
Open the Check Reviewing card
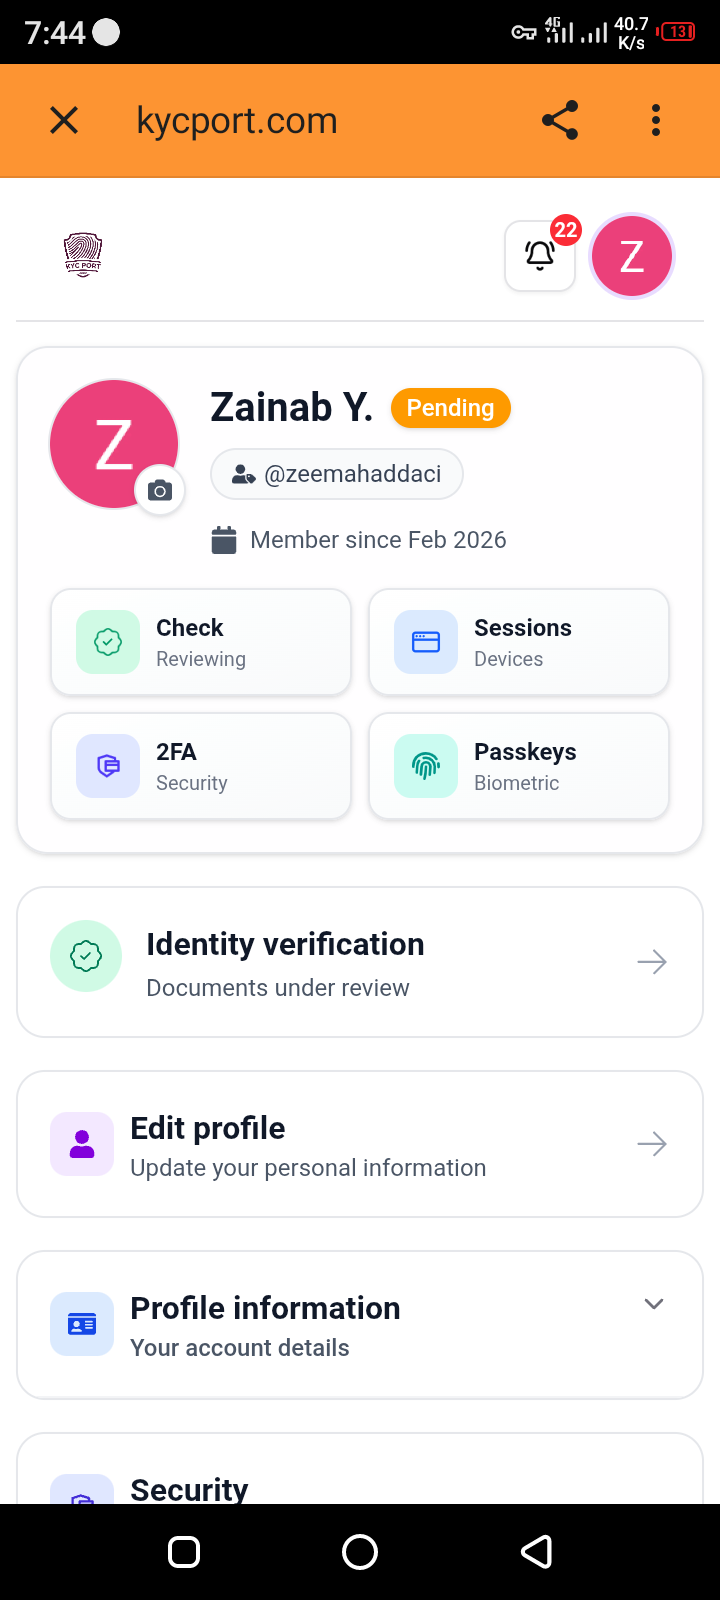201,642
